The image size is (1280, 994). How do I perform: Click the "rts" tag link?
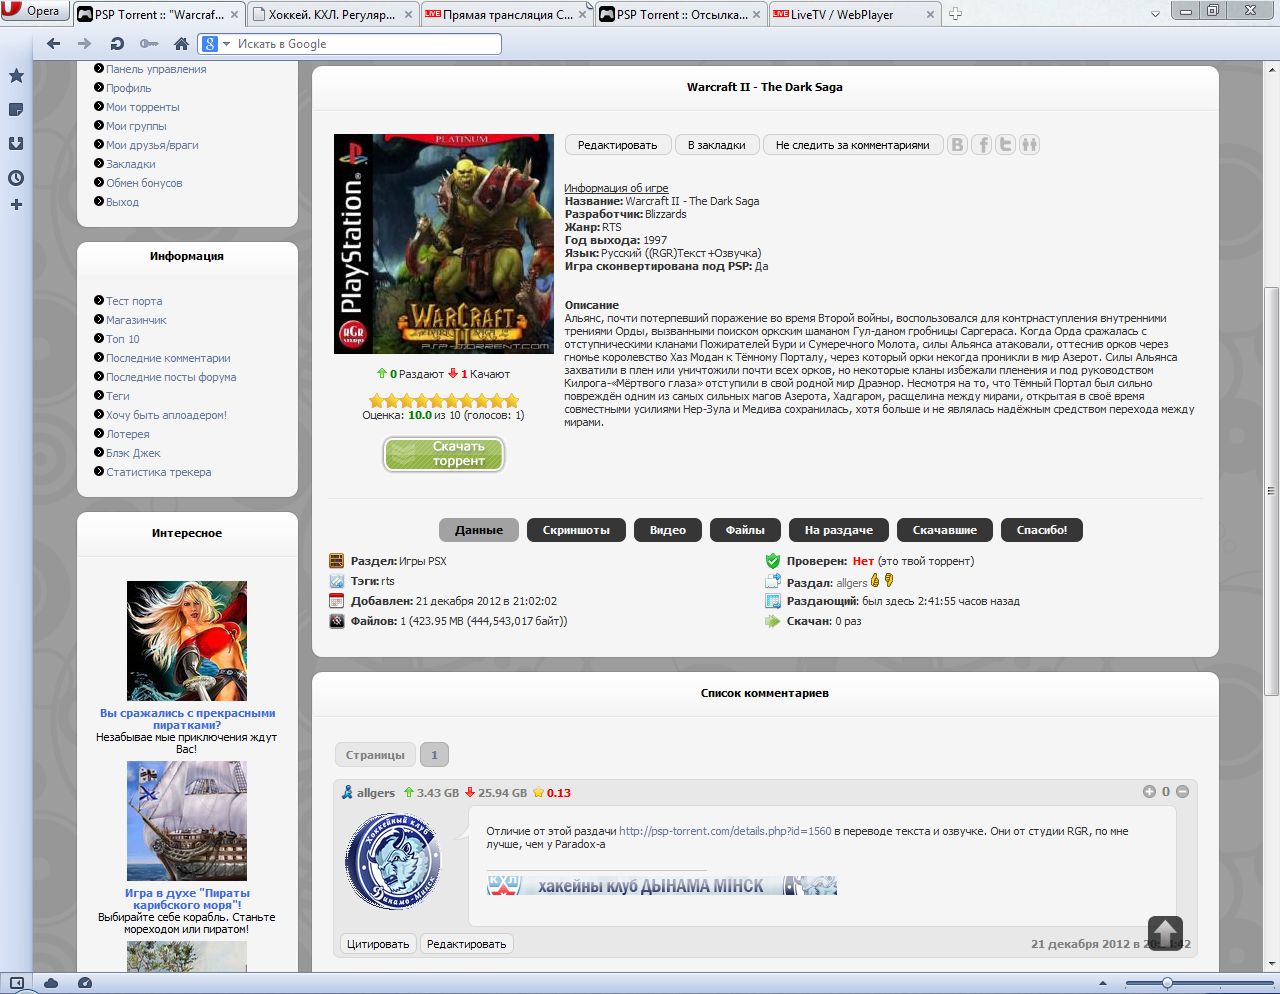(x=388, y=581)
